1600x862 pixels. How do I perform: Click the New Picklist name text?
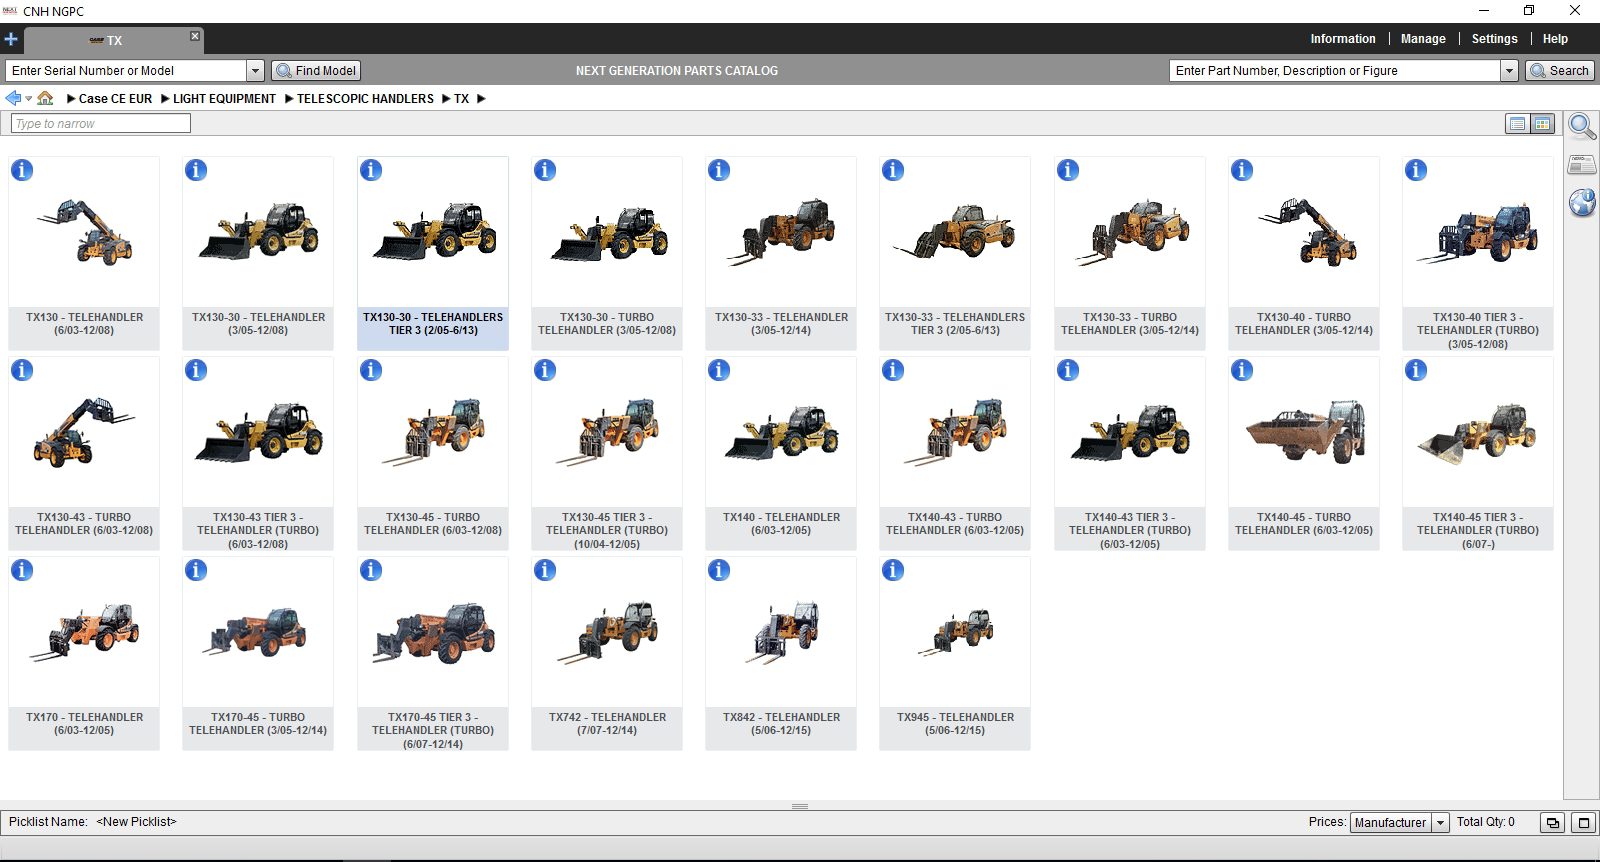pyautogui.click(x=136, y=822)
